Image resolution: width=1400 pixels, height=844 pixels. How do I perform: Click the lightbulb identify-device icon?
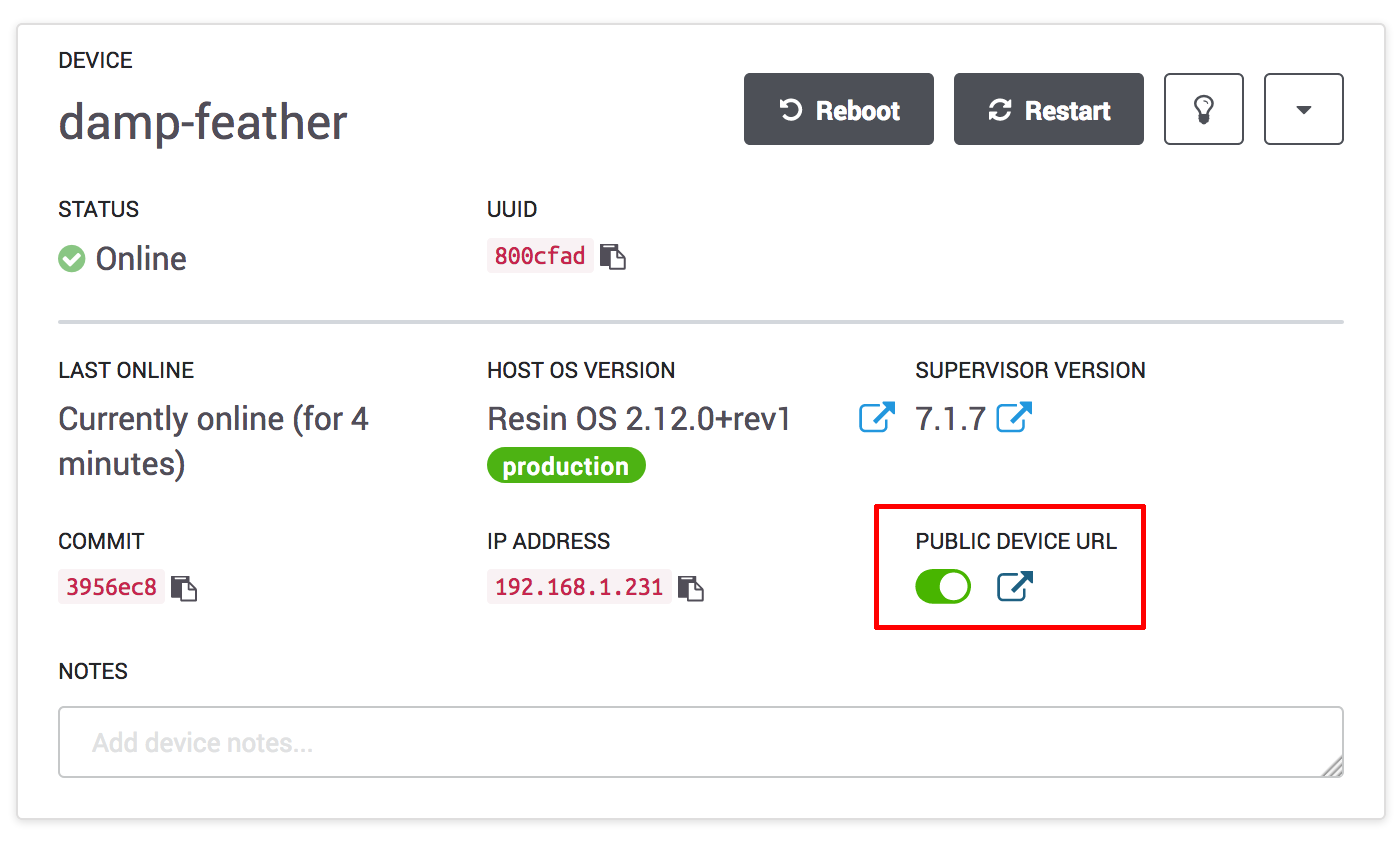point(1203,109)
